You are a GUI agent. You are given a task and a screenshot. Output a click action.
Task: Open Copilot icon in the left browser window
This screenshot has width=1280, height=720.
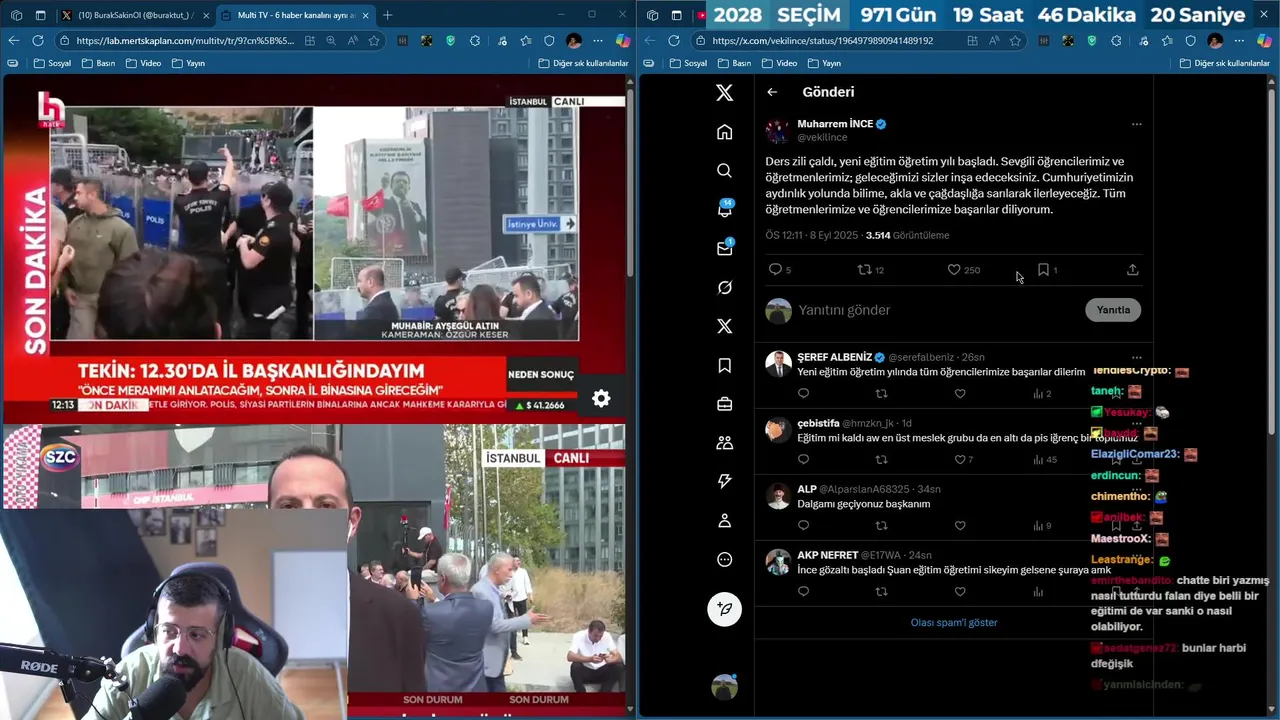click(622, 41)
